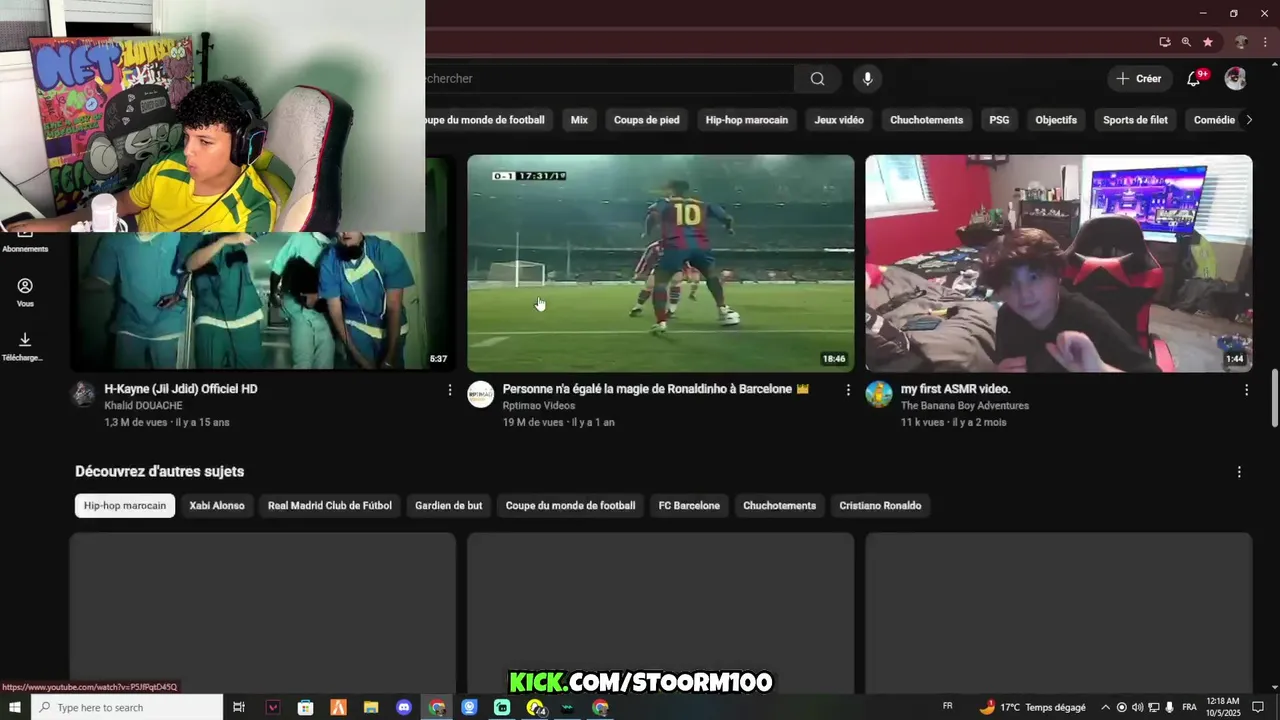Open the Rptimao Videos channel link
The height and width of the screenshot is (720, 1280).
click(x=539, y=406)
